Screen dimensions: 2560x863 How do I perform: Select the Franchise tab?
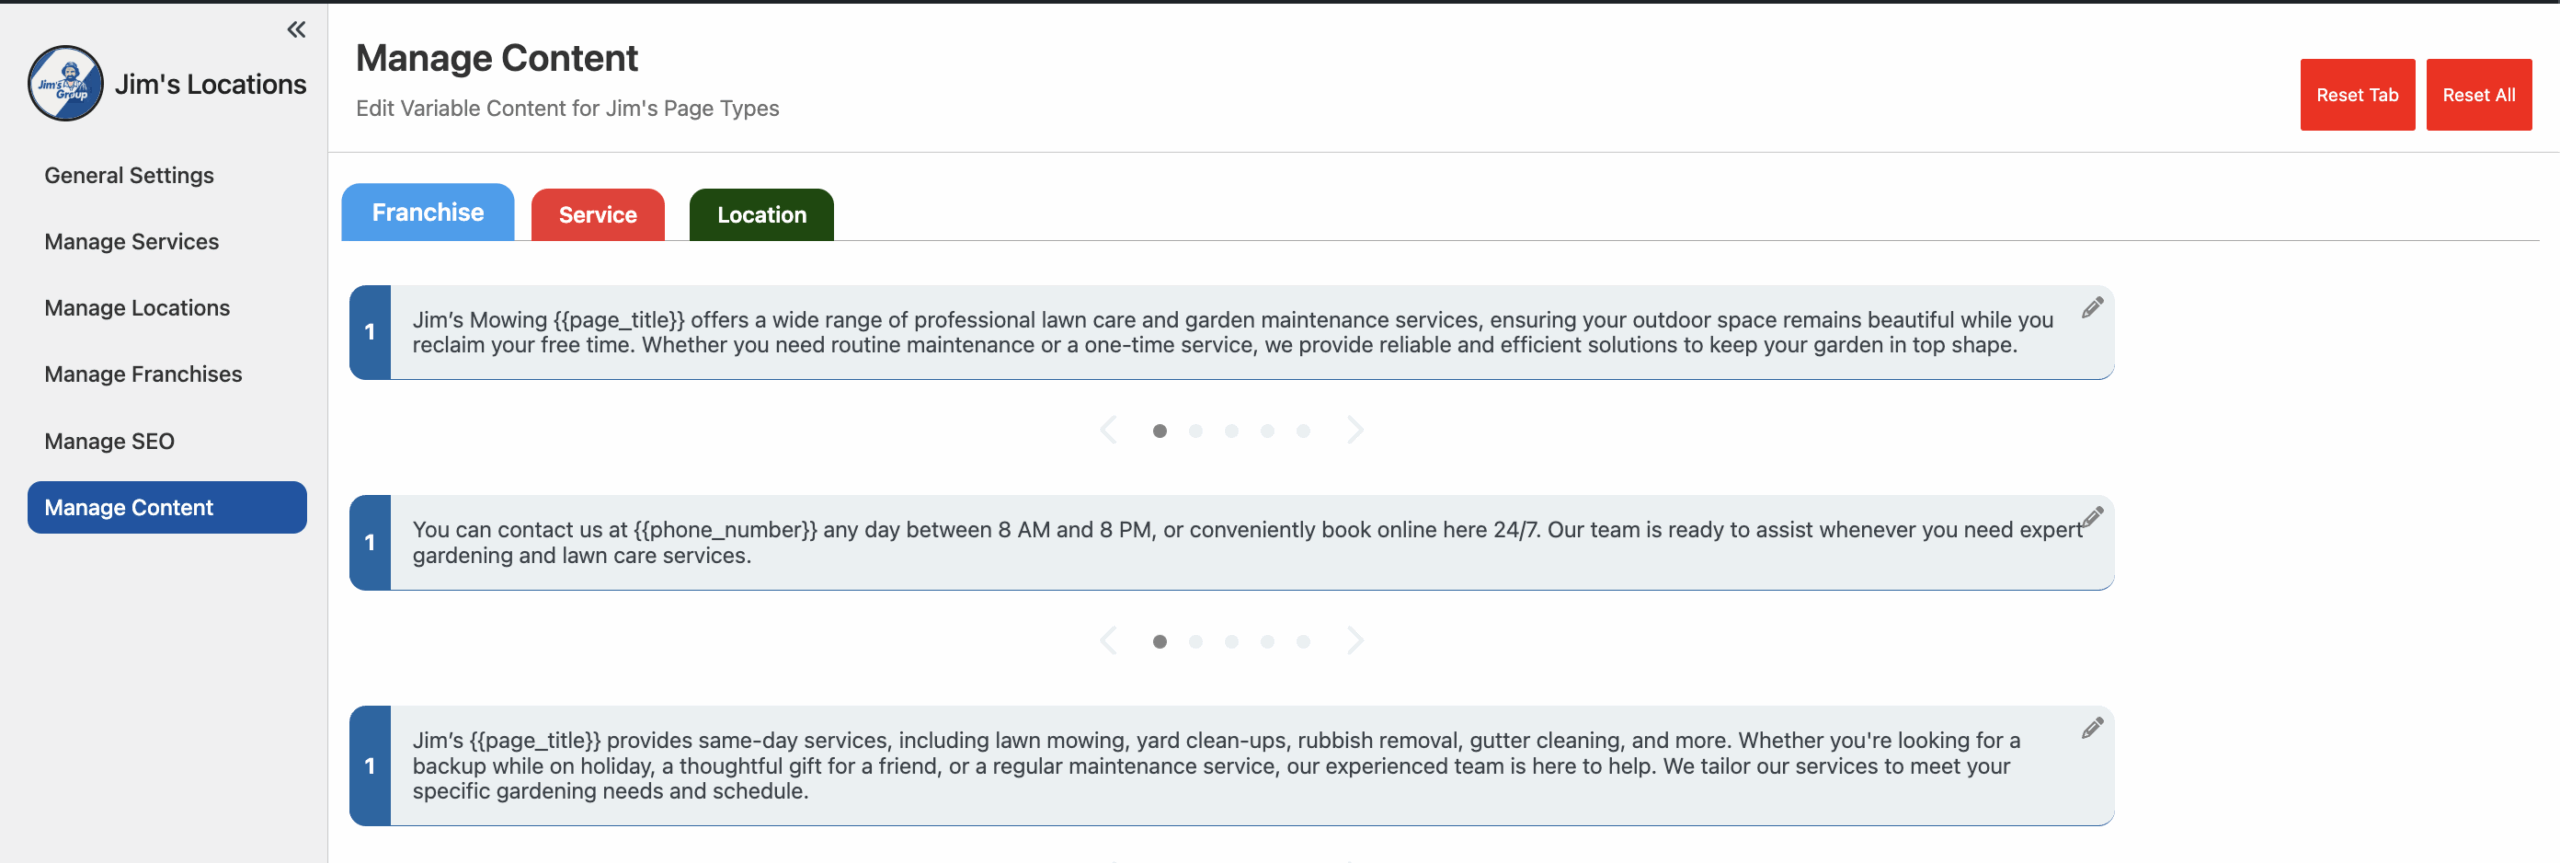coord(427,212)
